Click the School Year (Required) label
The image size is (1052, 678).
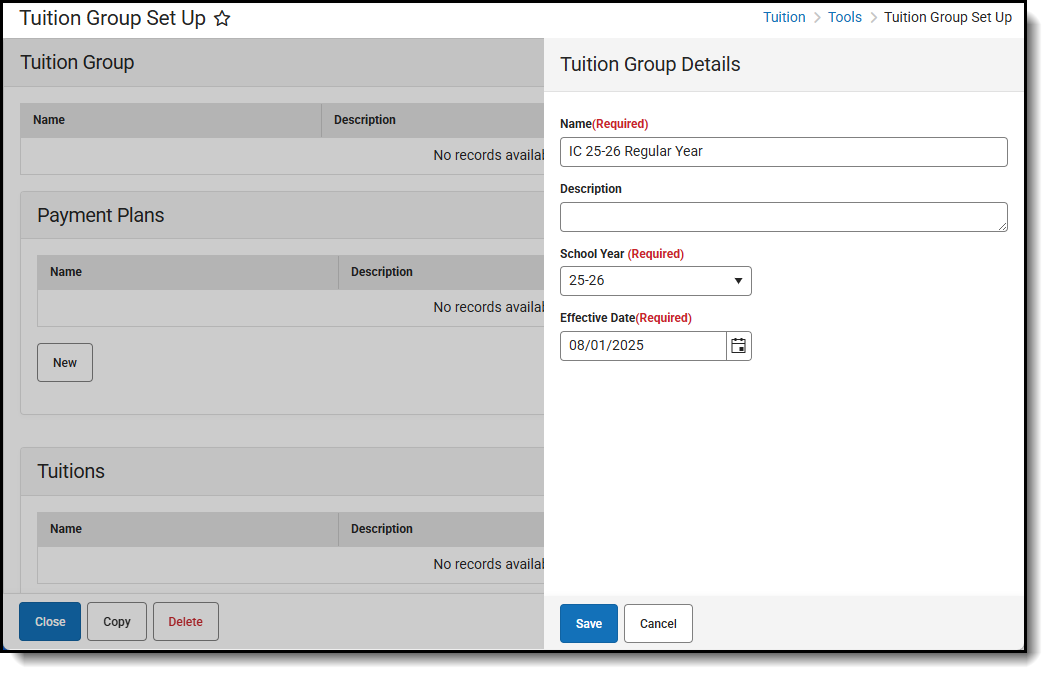(622, 254)
